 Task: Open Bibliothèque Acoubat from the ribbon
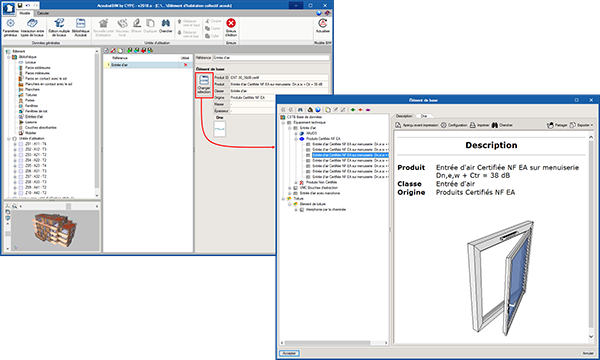(80, 27)
